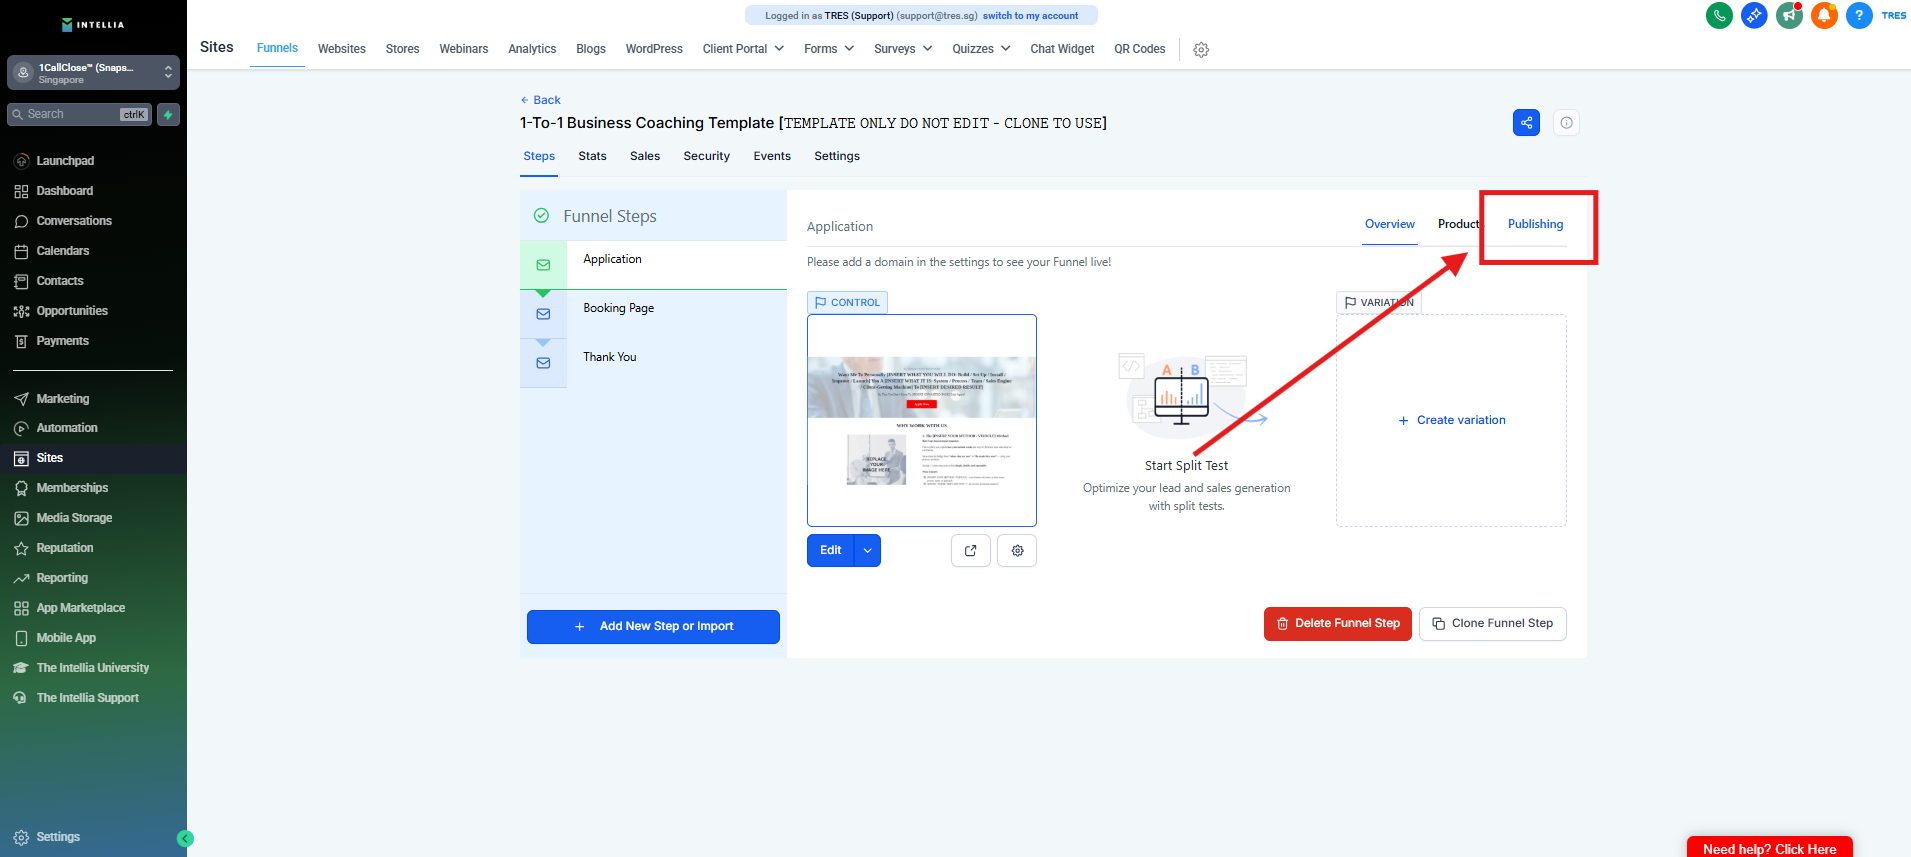Expand the Forms dropdown menu
1911x857 pixels.
(829, 49)
